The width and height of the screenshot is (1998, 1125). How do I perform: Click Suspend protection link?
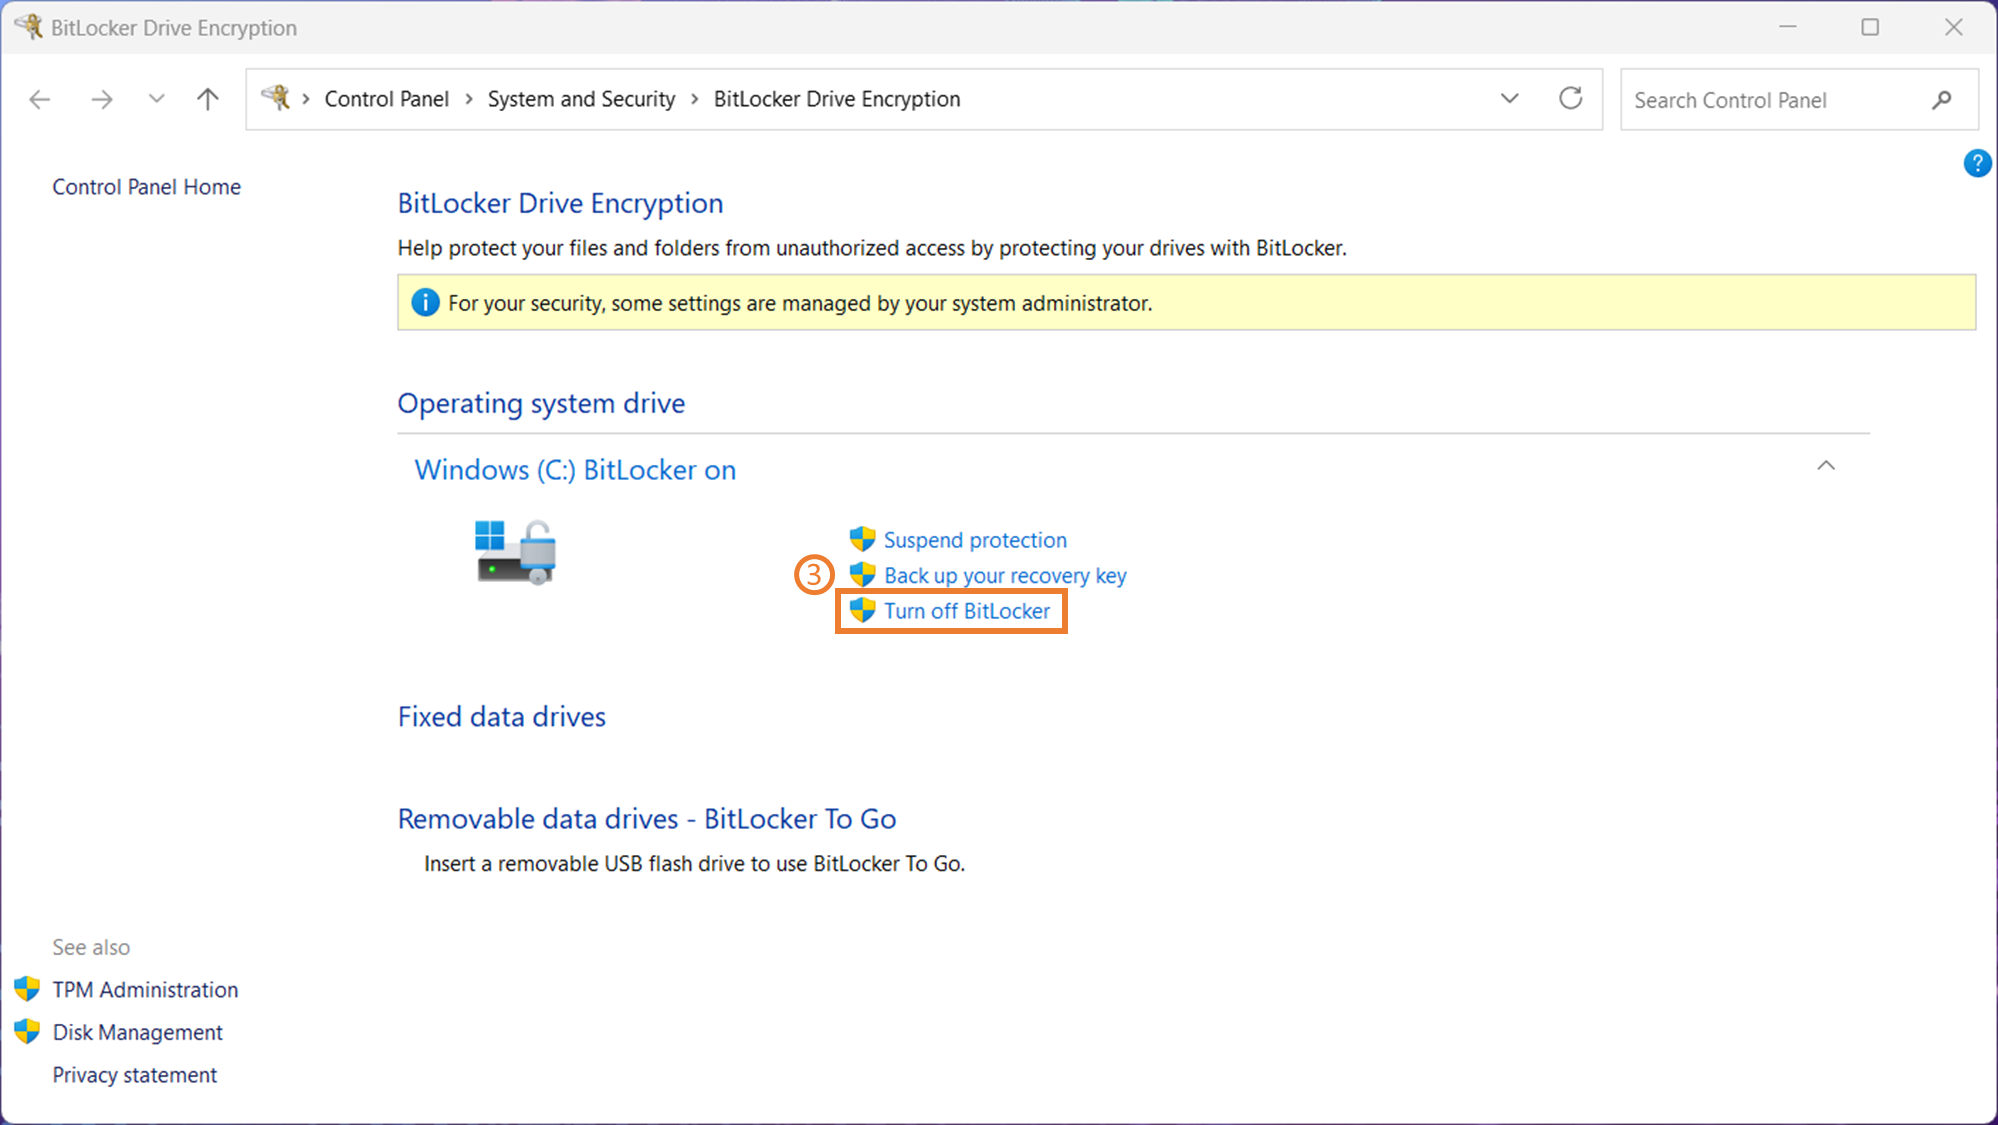[974, 540]
